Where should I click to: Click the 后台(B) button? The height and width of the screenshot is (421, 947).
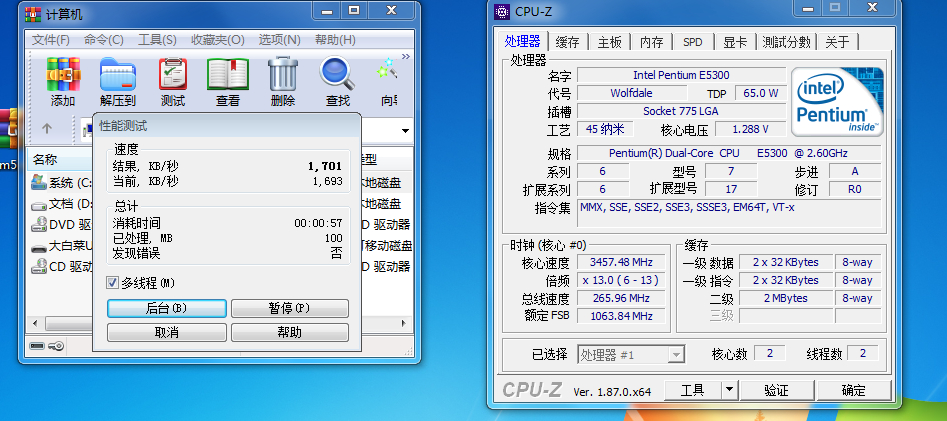167,308
